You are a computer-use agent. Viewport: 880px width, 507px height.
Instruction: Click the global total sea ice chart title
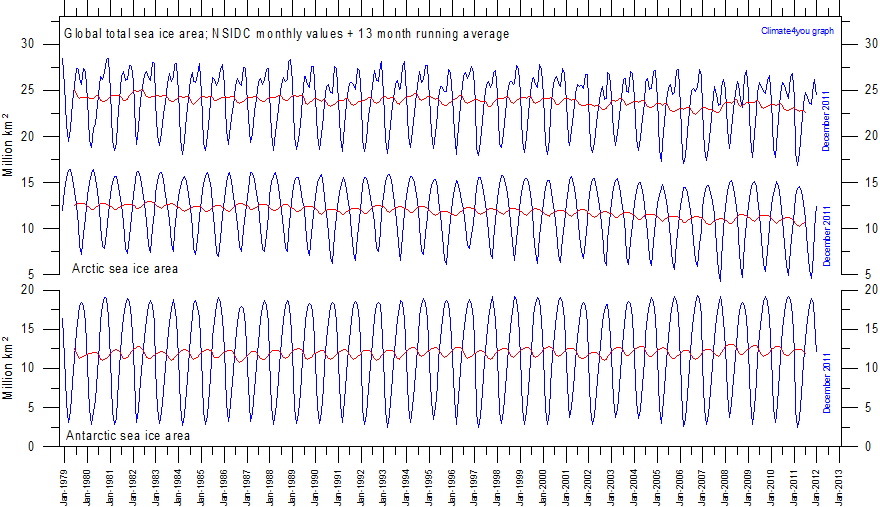[x=286, y=34]
